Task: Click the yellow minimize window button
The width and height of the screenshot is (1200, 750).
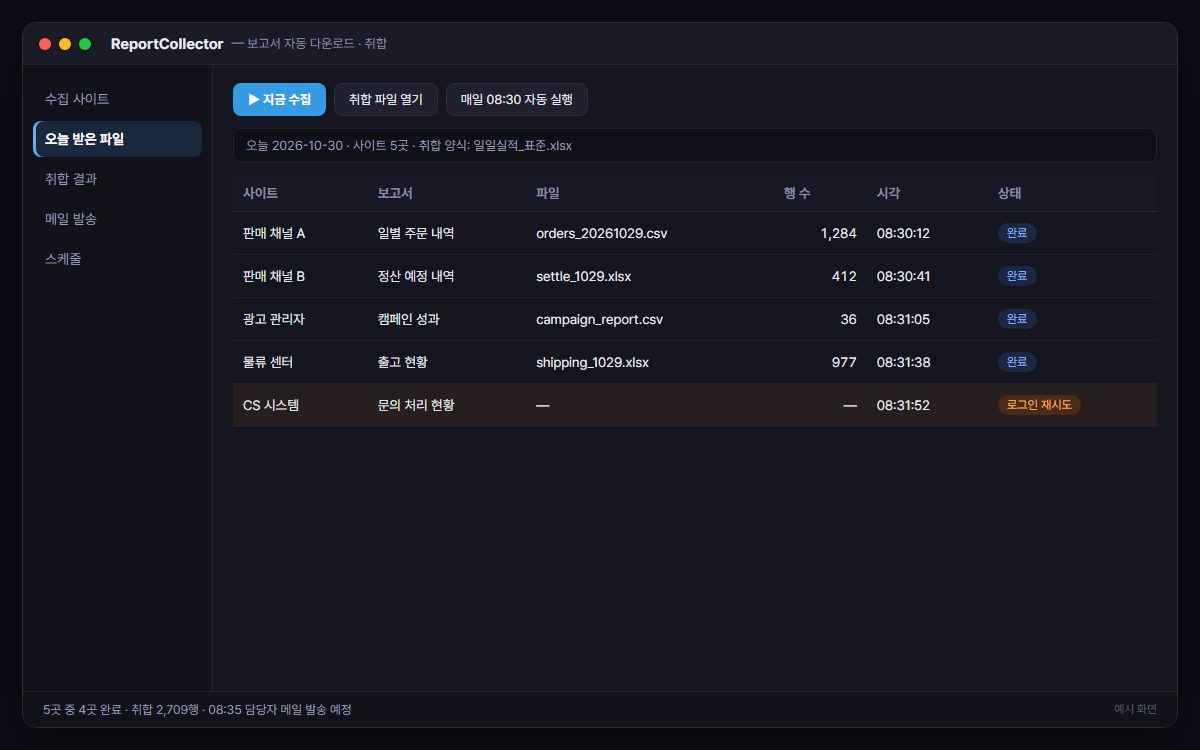Action: click(65, 44)
